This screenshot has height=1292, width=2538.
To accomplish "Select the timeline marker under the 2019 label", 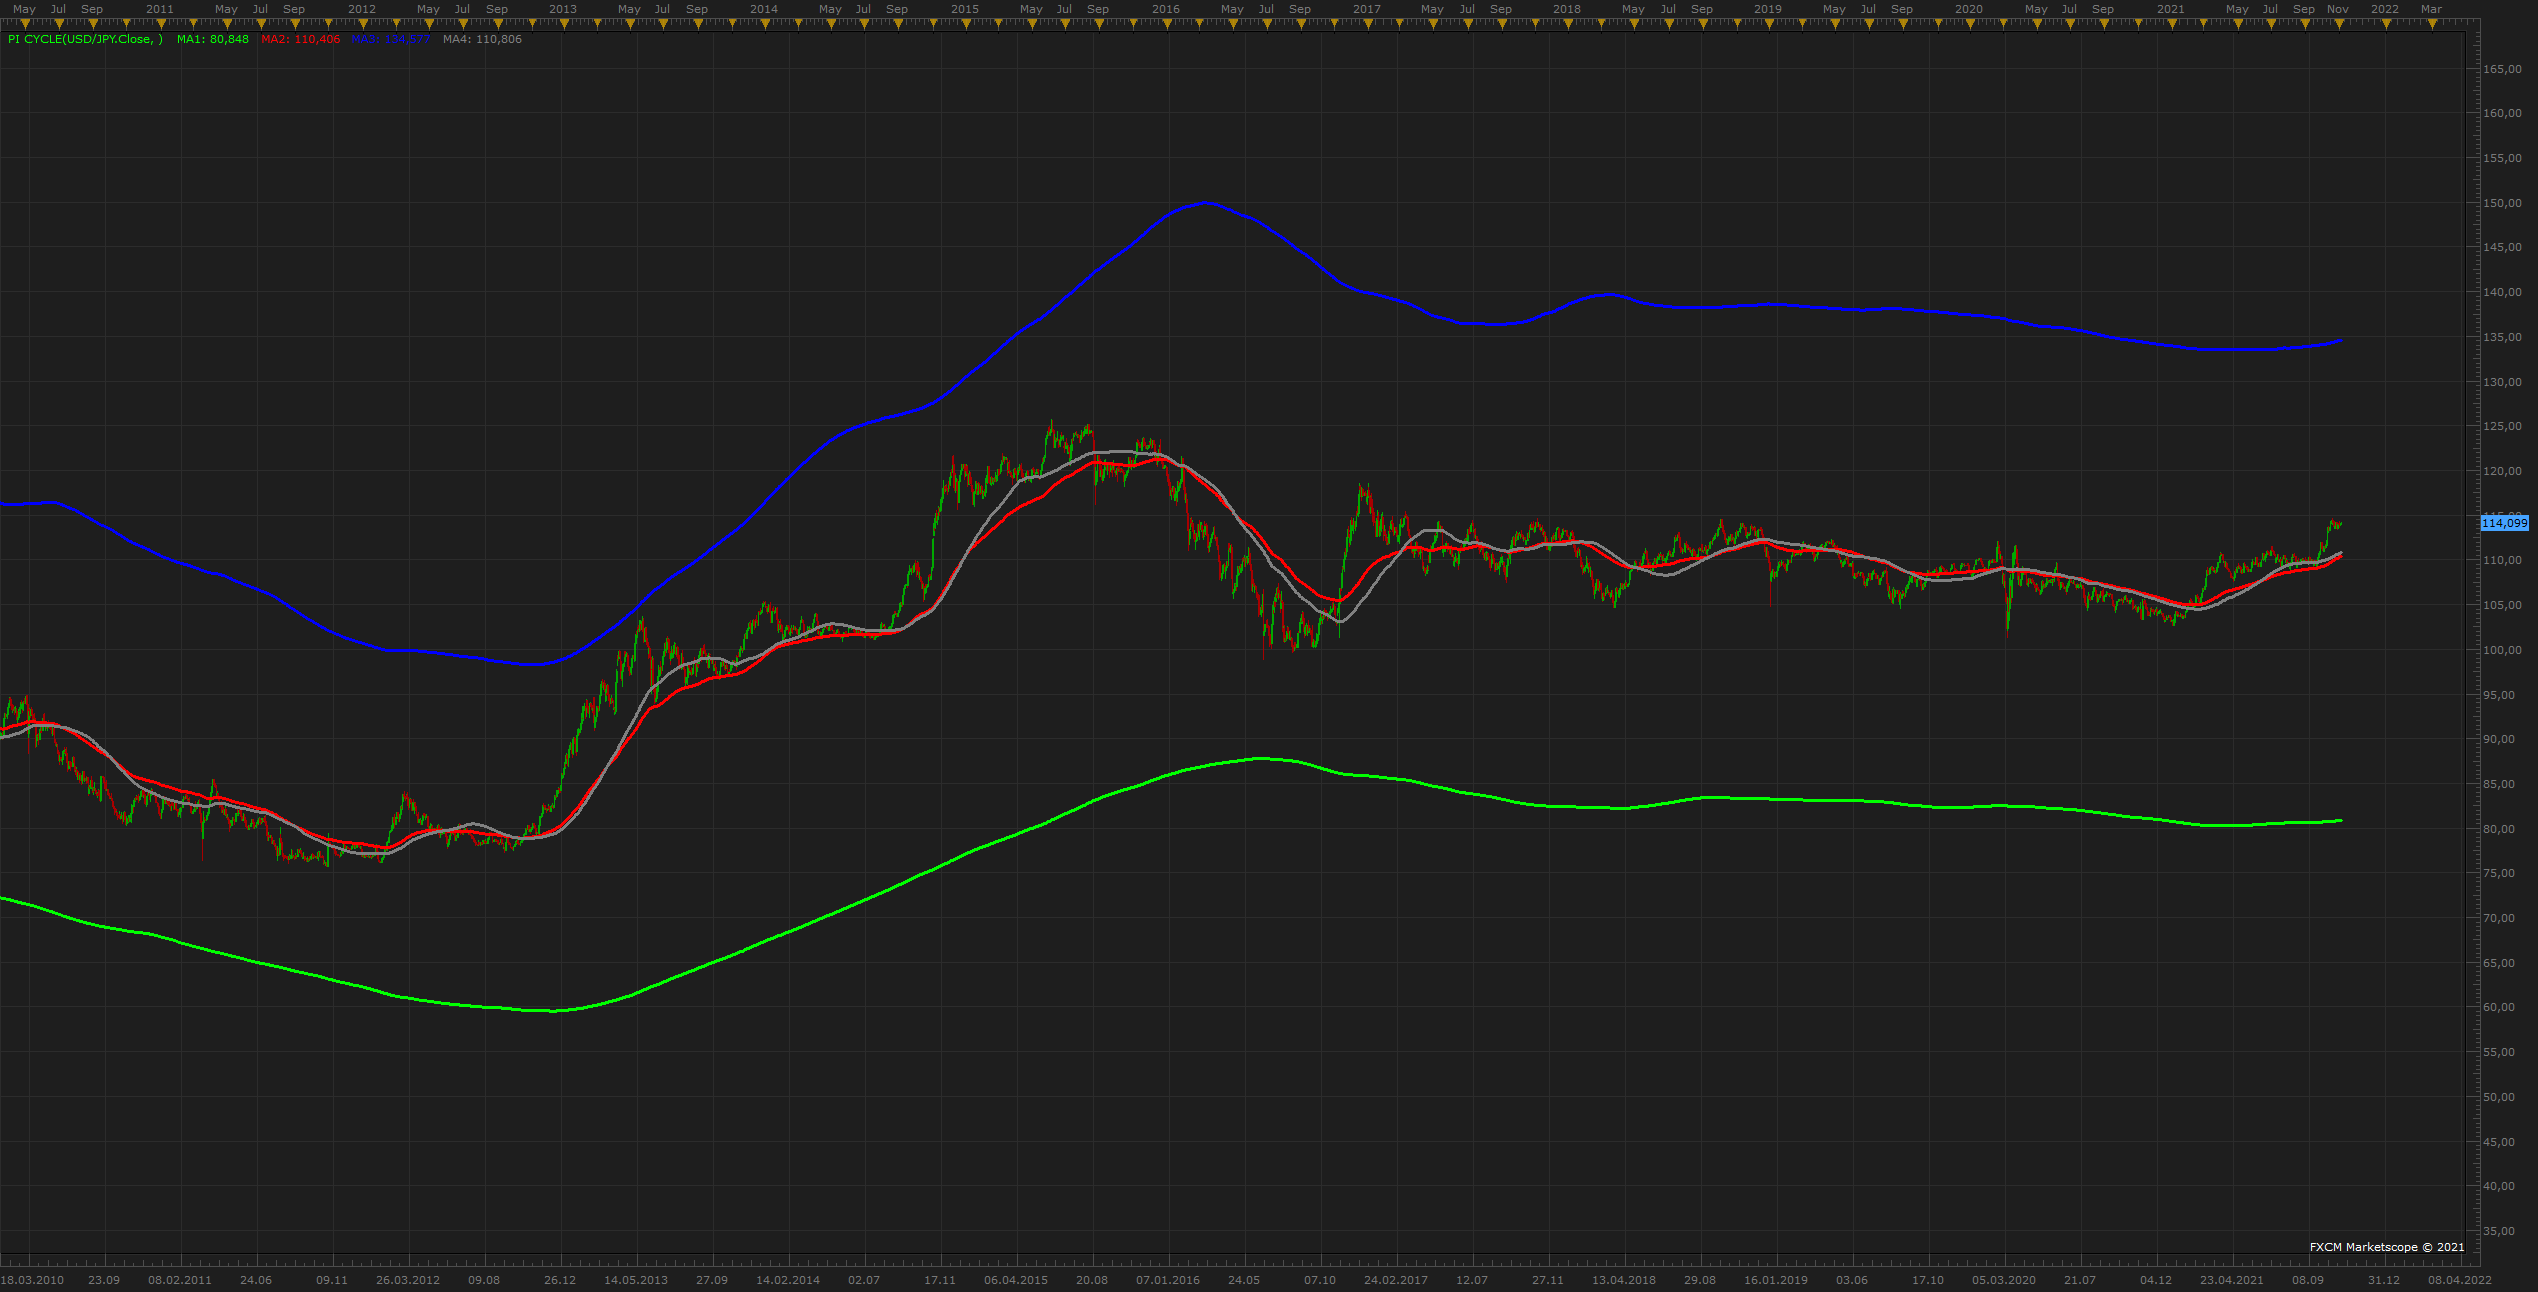I will 1768,24.
